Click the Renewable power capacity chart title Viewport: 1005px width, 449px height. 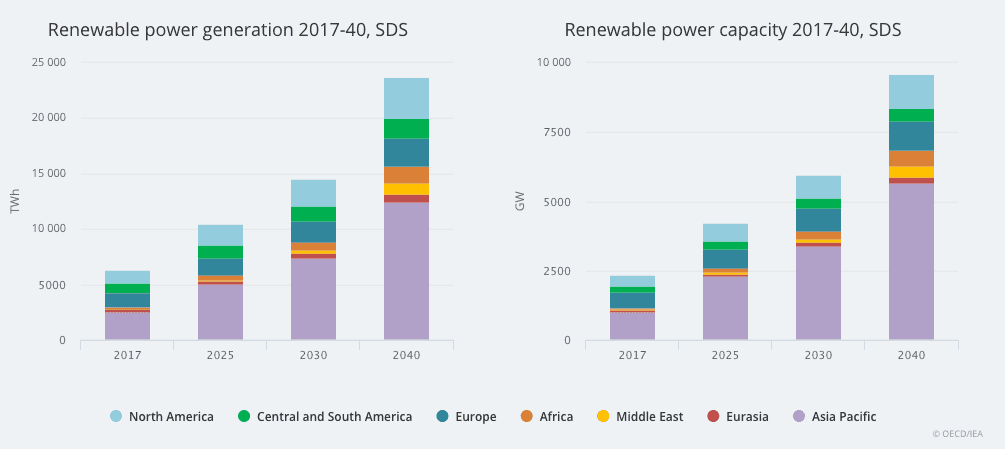(x=732, y=30)
